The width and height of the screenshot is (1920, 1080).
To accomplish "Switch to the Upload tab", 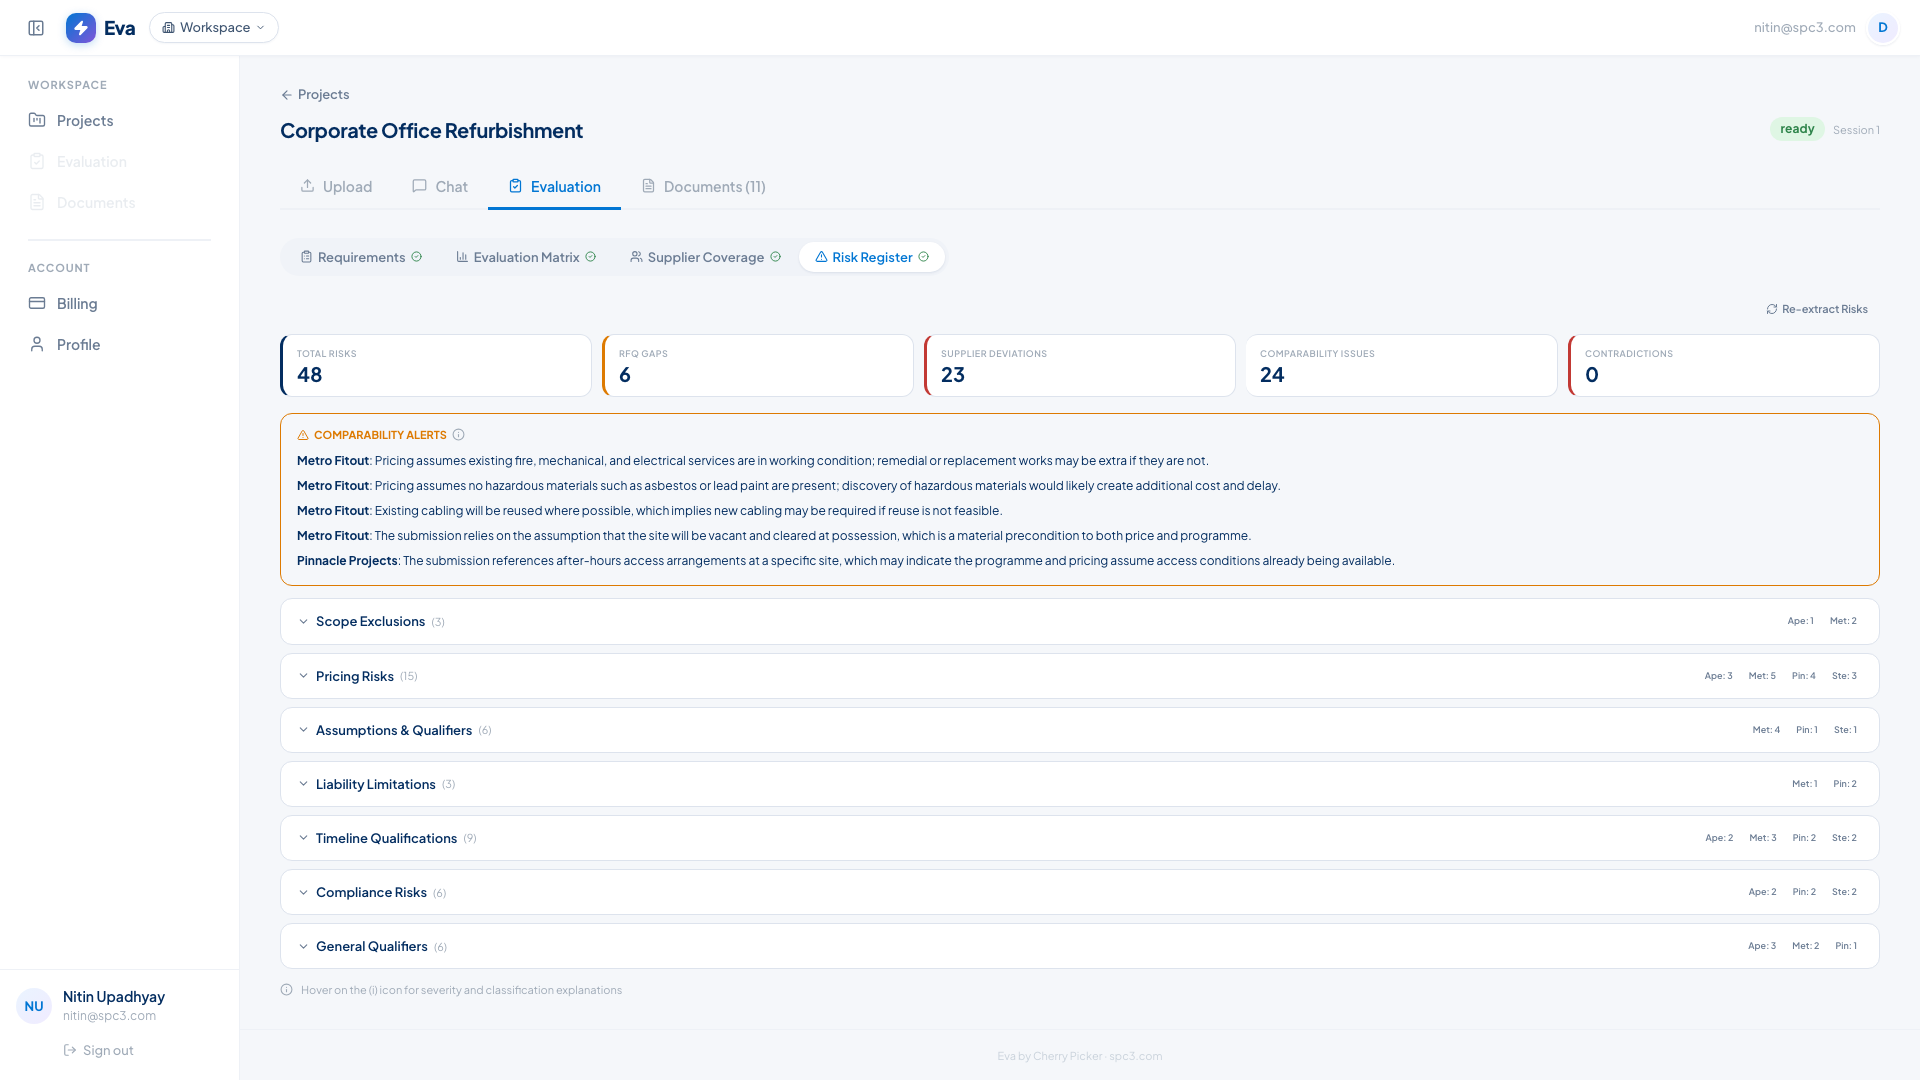I will coord(336,187).
